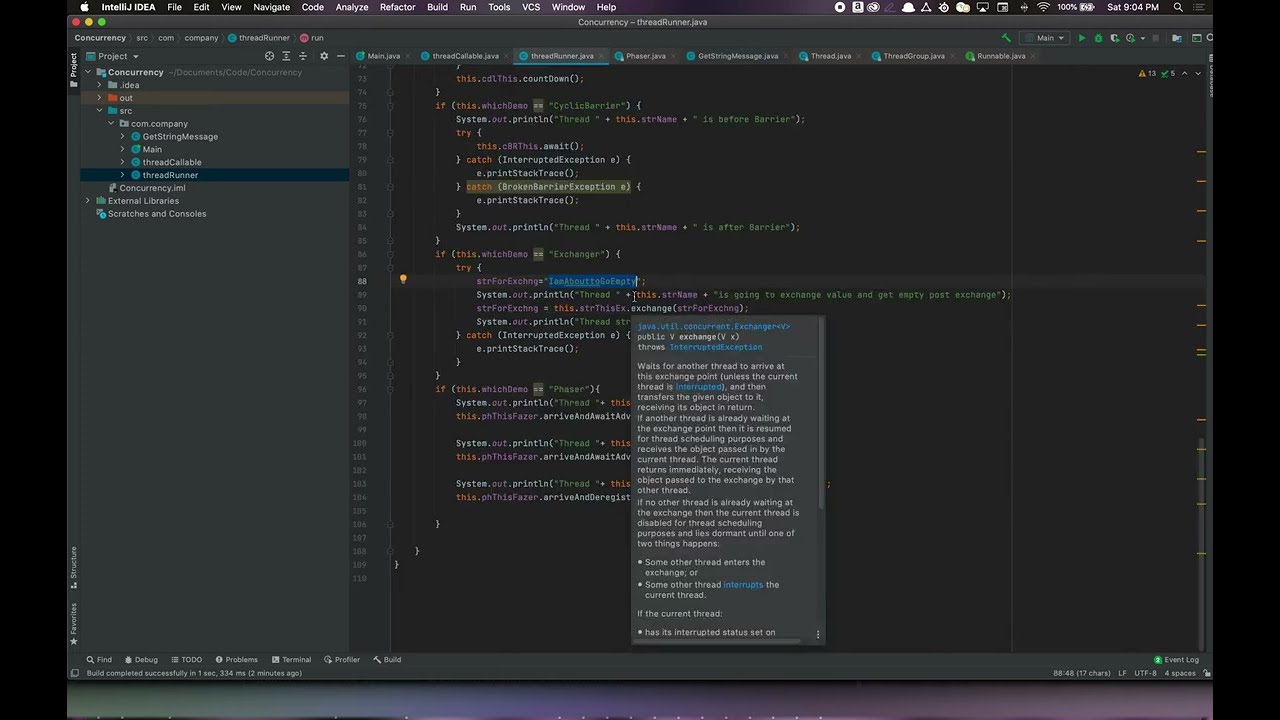Click the locate-in-project crosshair icon
Image resolution: width=1280 pixels, height=720 pixels.
click(x=269, y=56)
